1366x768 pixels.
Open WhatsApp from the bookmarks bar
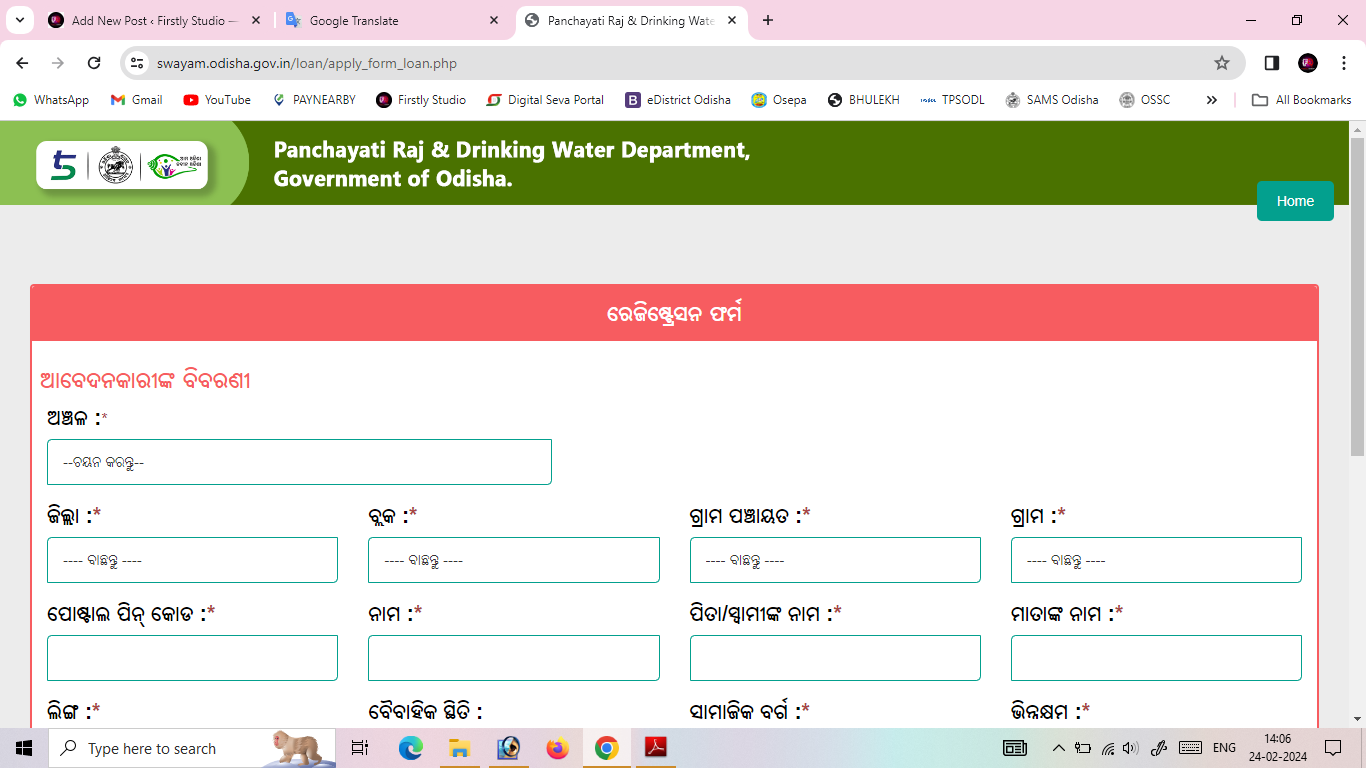click(50, 100)
